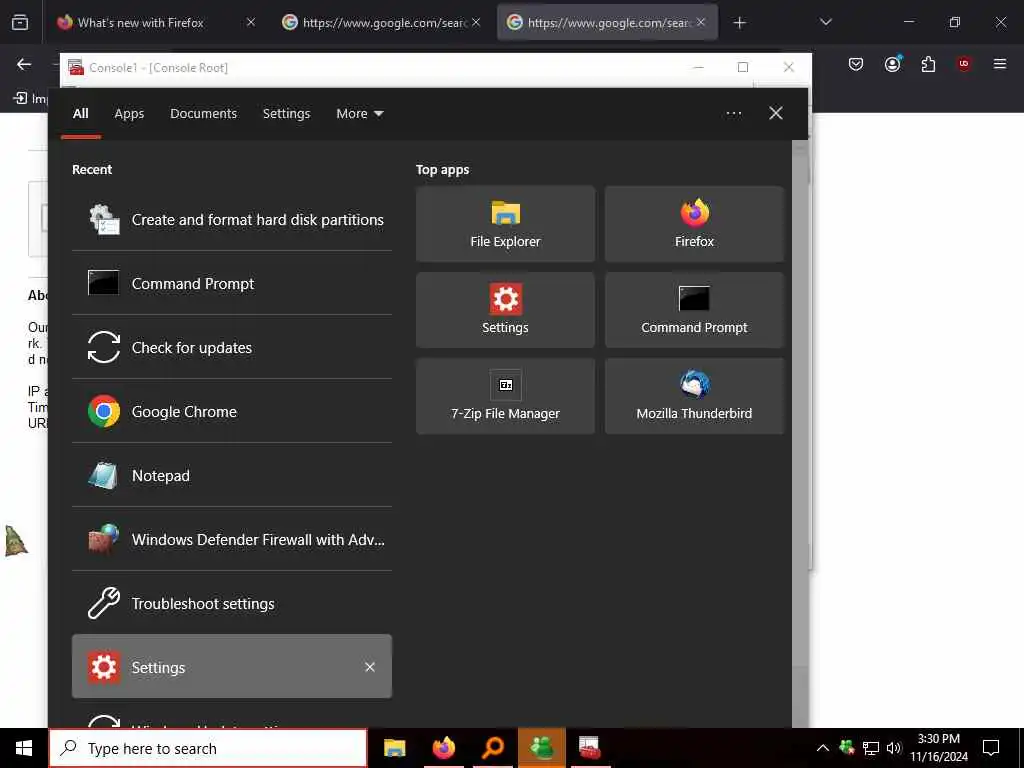Open the Firefox account menu
Screen dimensions: 1024x768
point(893,64)
